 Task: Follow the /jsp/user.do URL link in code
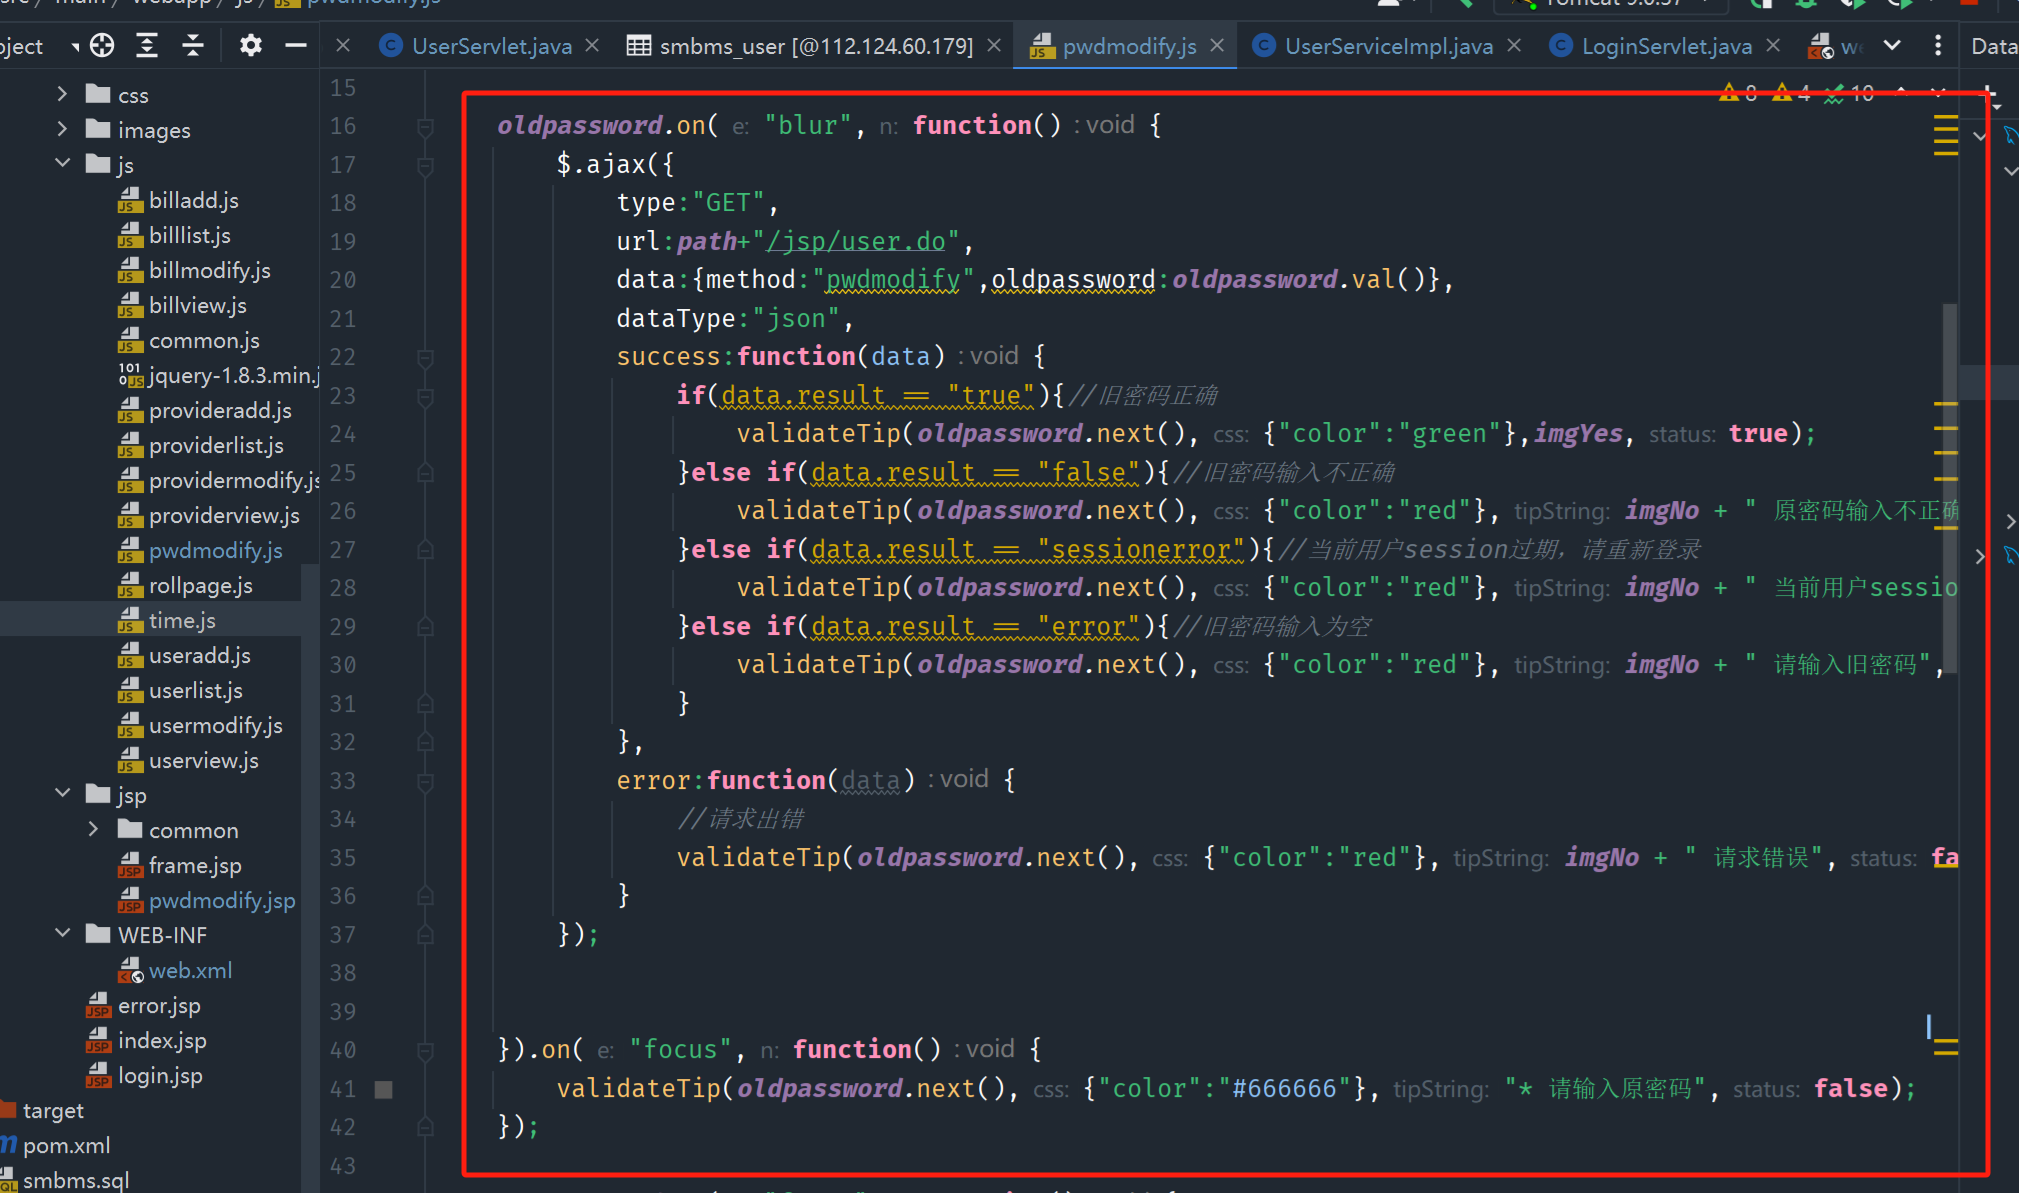857,241
